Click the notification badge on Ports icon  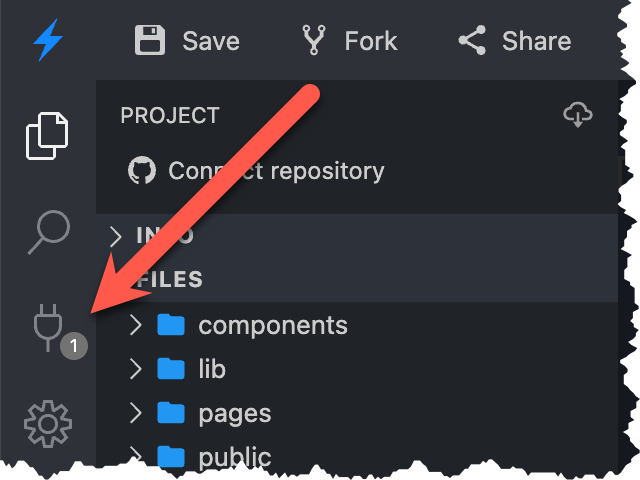(x=74, y=346)
